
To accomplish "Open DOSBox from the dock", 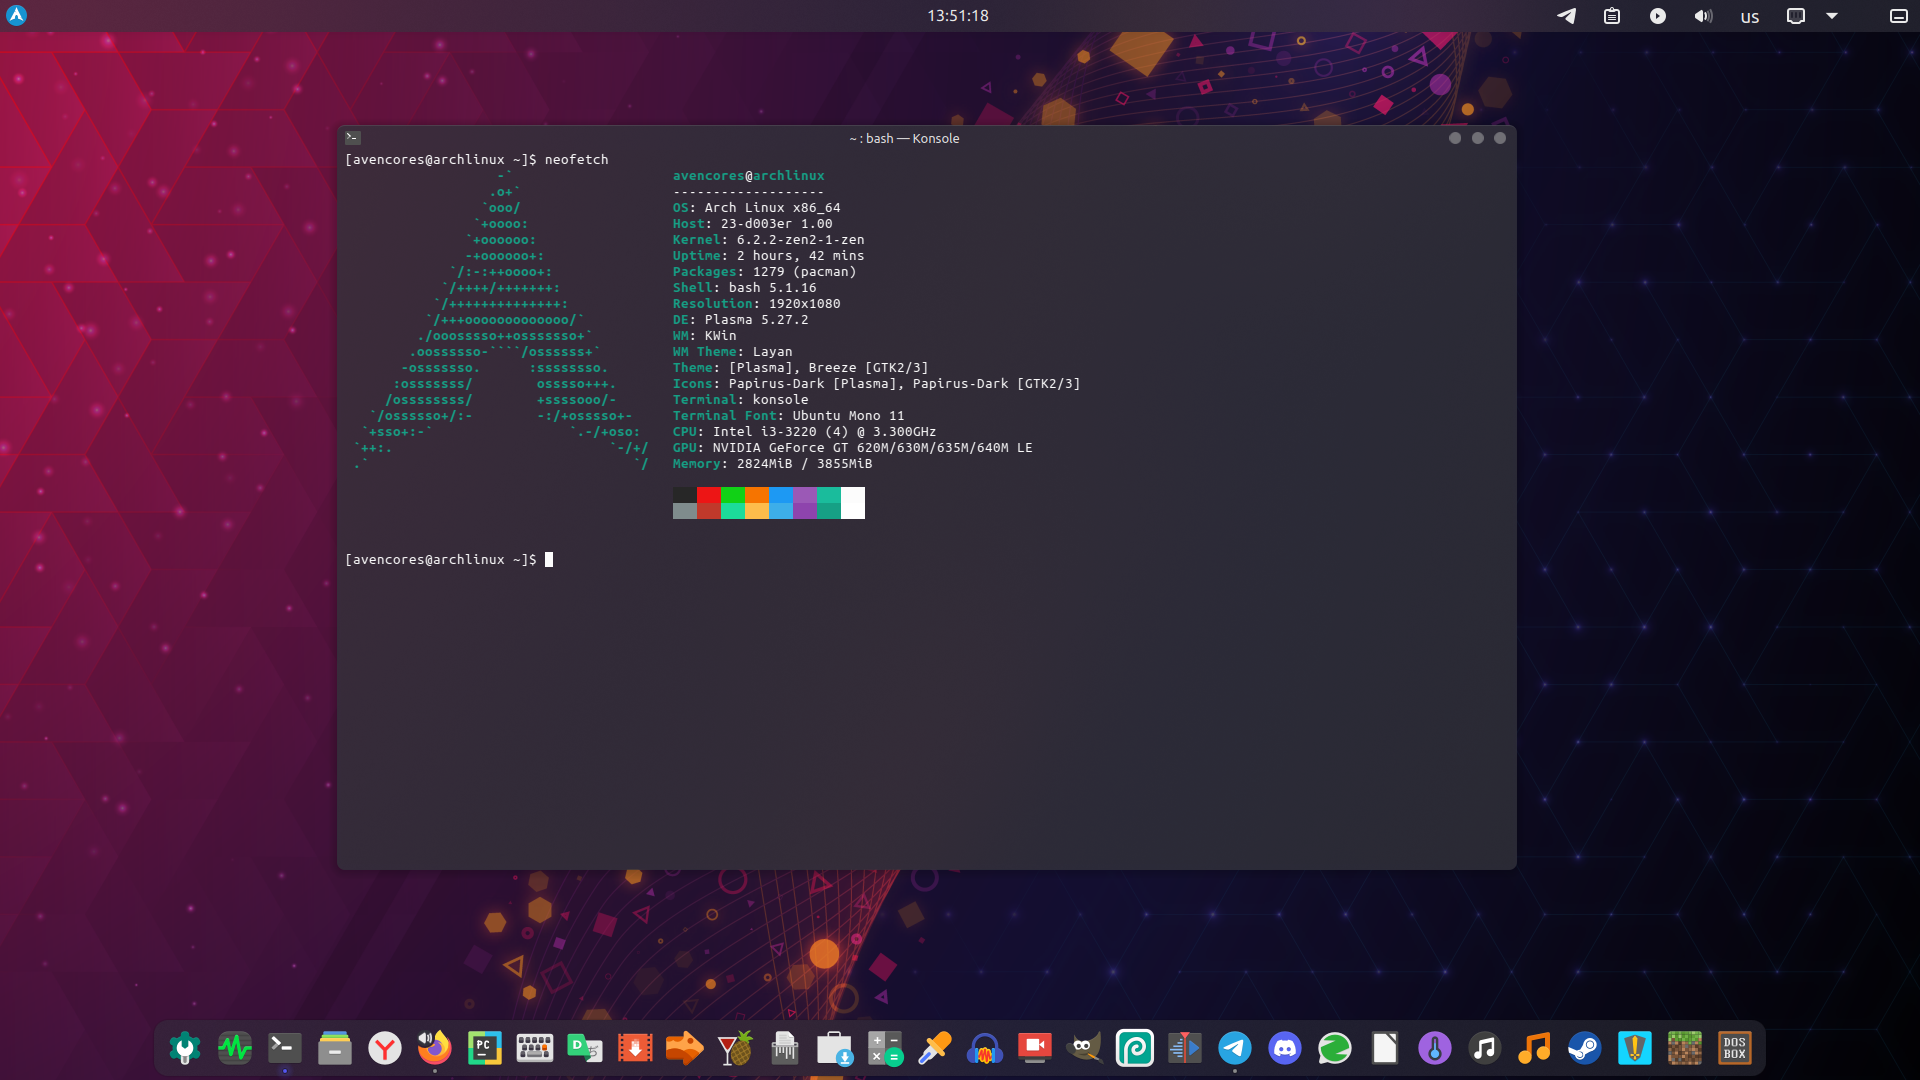I will [1734, 1048].
